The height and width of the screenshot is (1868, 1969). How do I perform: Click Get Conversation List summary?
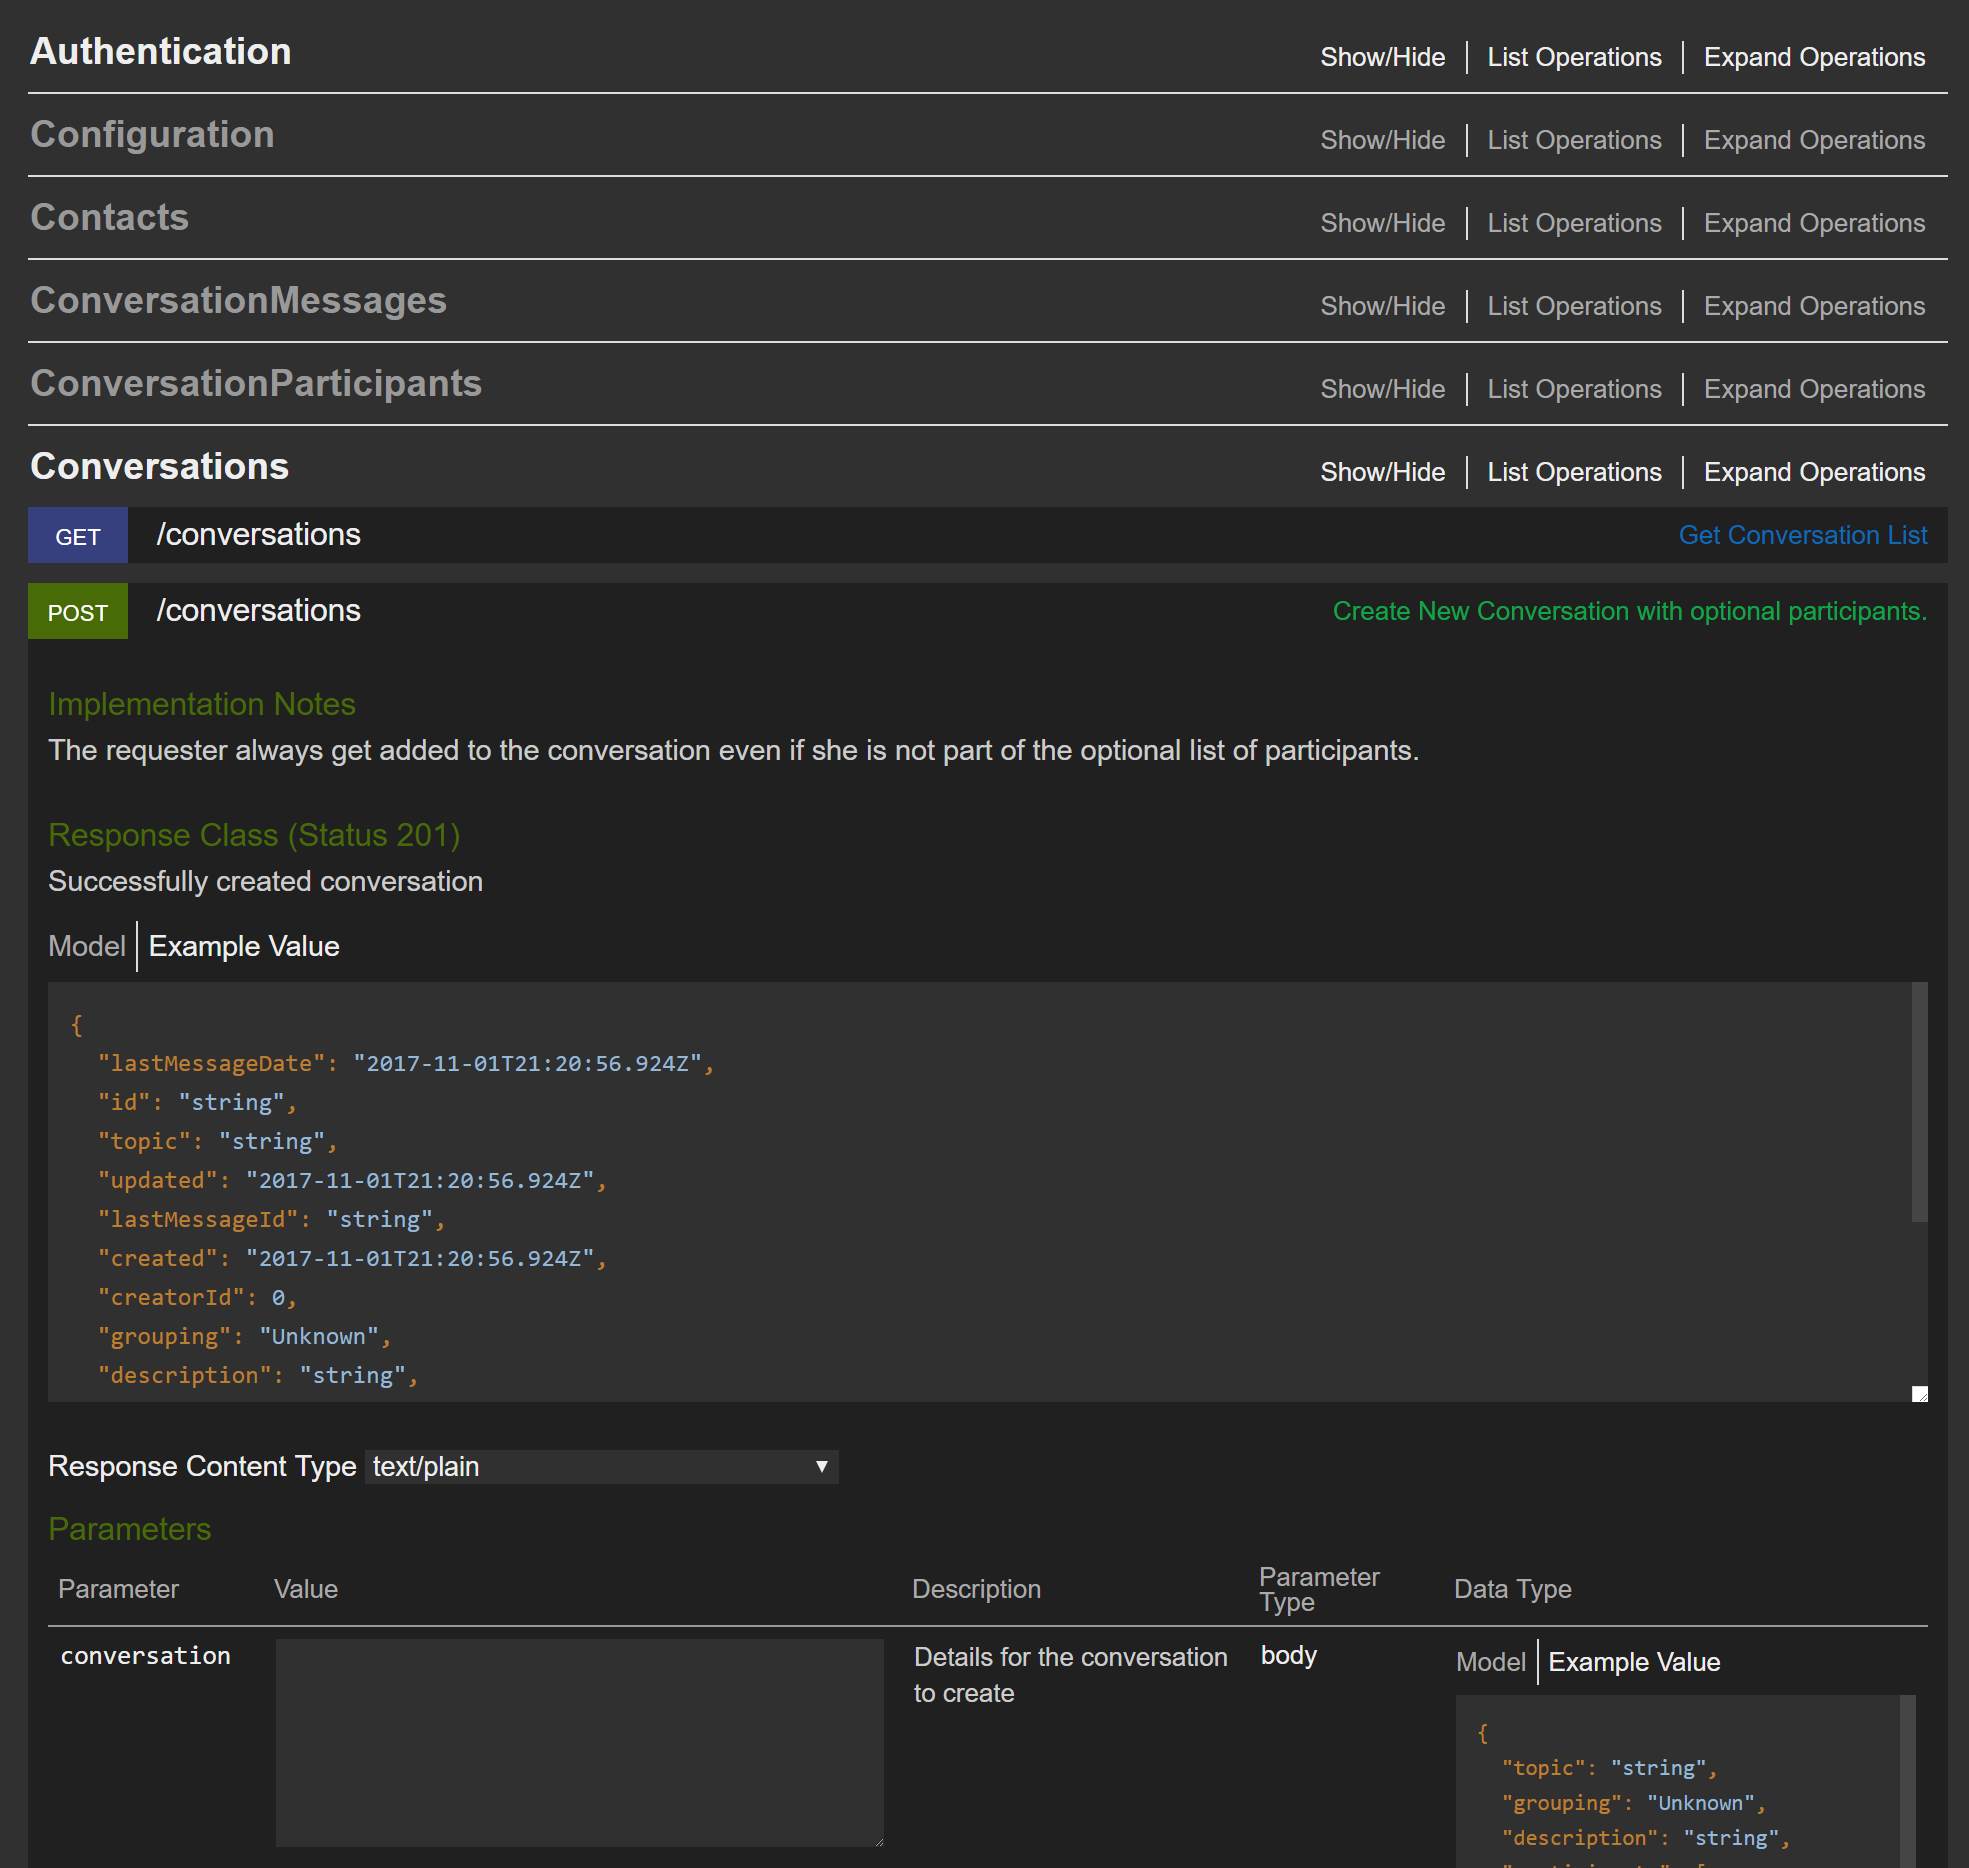coord(1802,535)
